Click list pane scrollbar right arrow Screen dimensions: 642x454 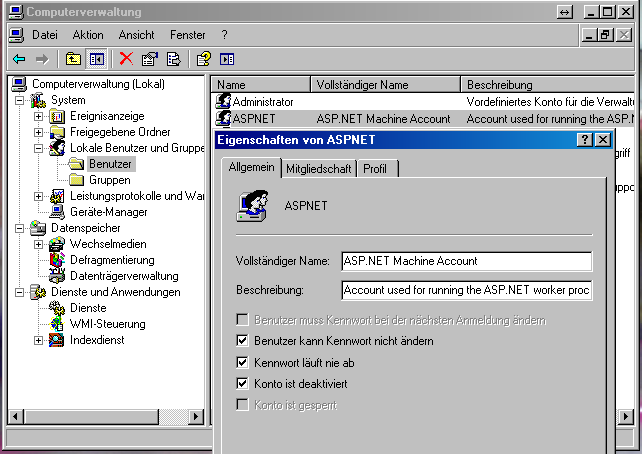tap(626, 417)
